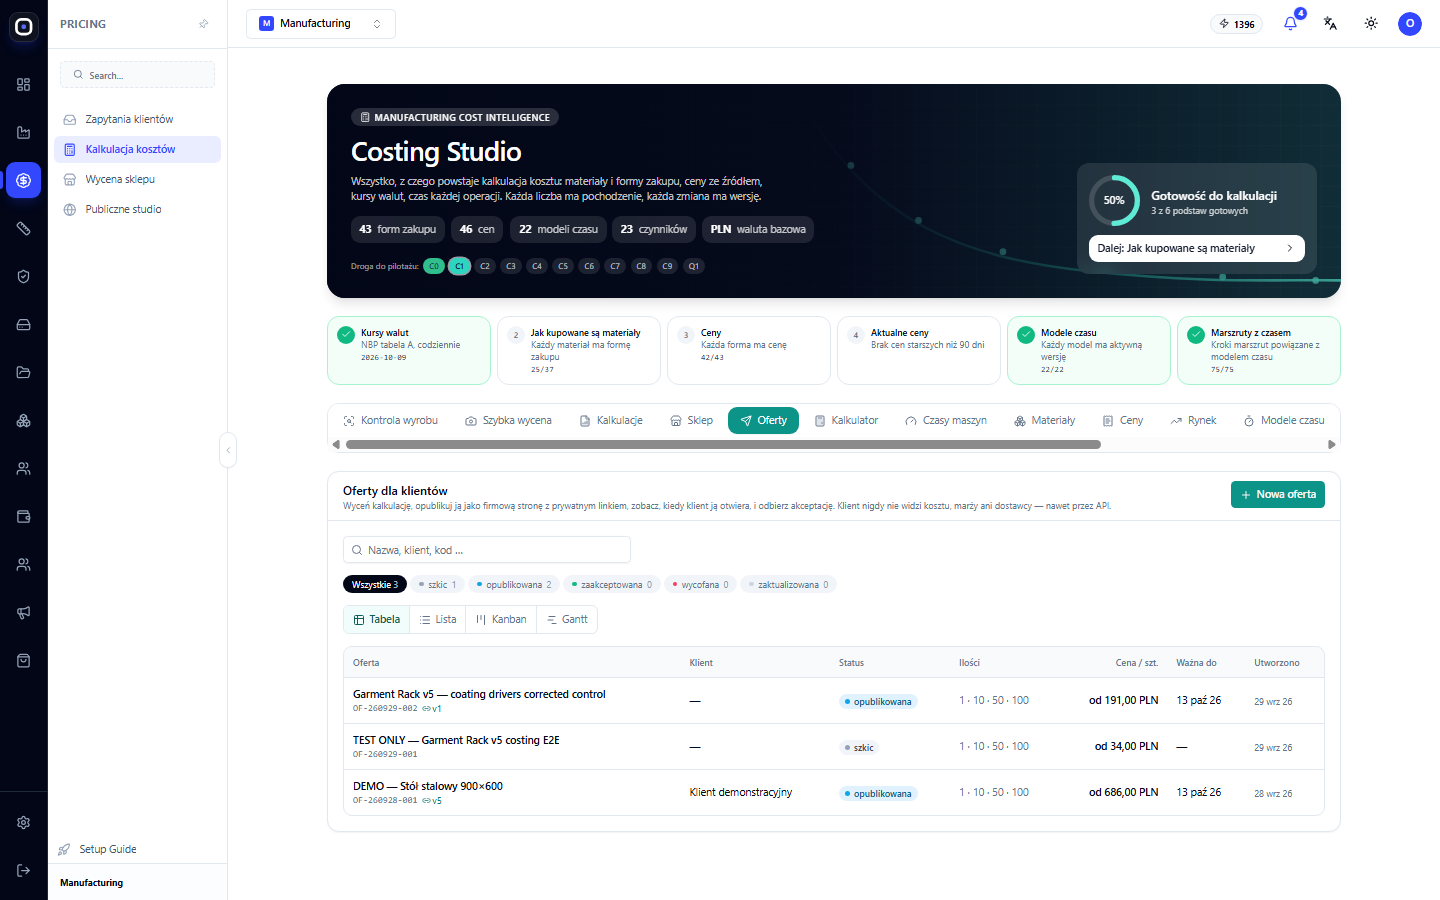Open the Setup Guide link
The height and width of the screenshot is (900, 1440).
pyautogui.click(x=98, y=849)
